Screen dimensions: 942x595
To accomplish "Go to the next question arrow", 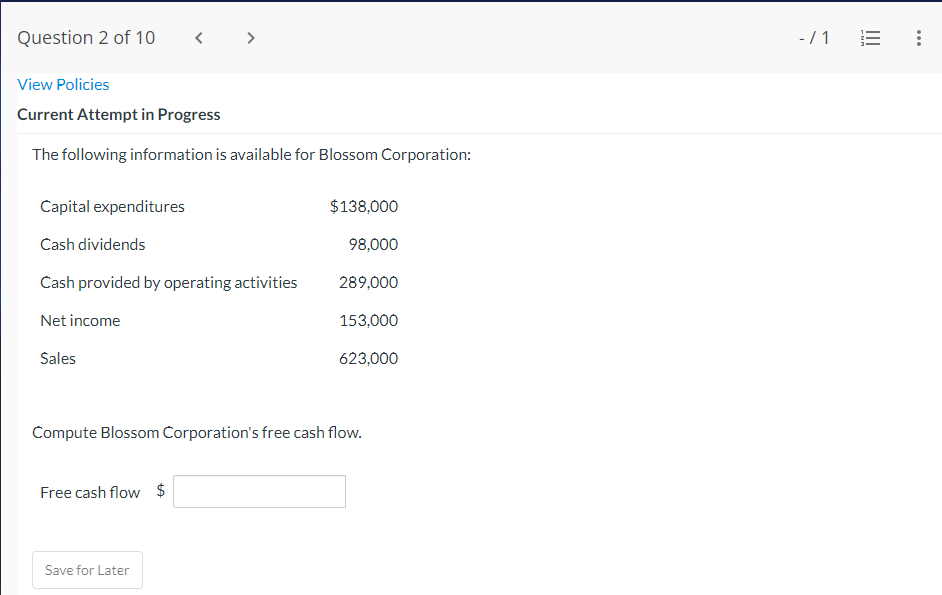I will 251,38.
